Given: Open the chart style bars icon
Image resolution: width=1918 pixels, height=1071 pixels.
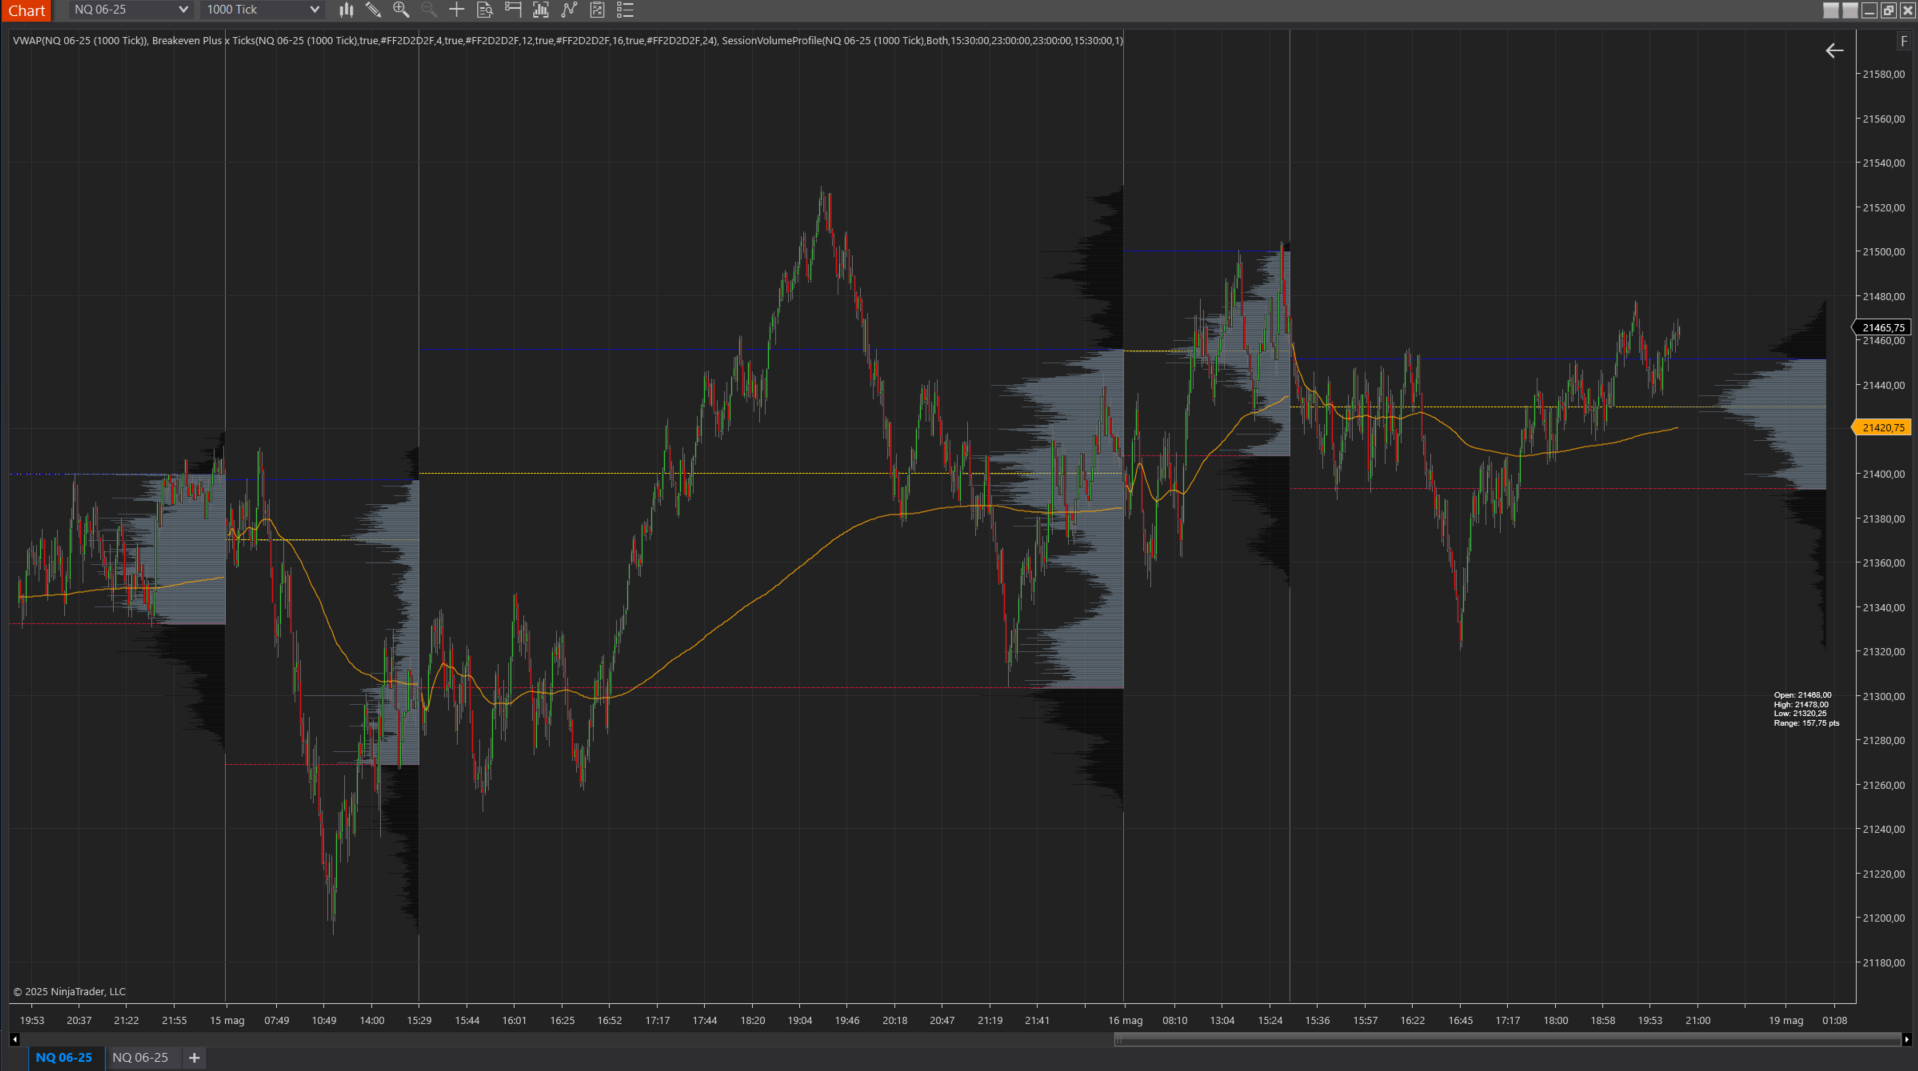Looking at the screenshot, I should pos(346,10).
